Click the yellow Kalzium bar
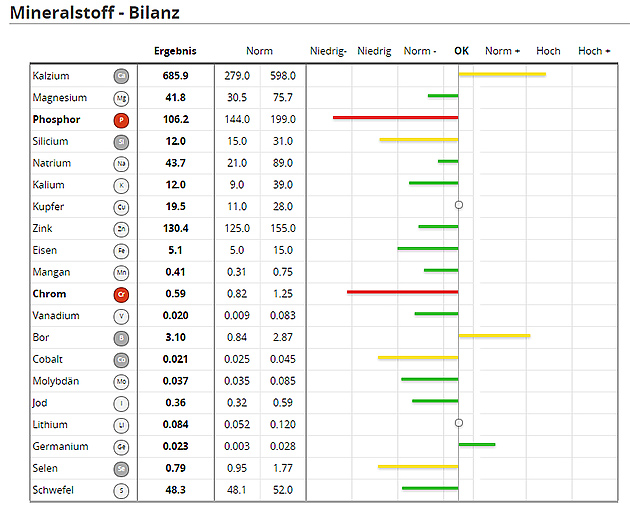Screen dimensions: 630x506 click(x=502, y=74)
